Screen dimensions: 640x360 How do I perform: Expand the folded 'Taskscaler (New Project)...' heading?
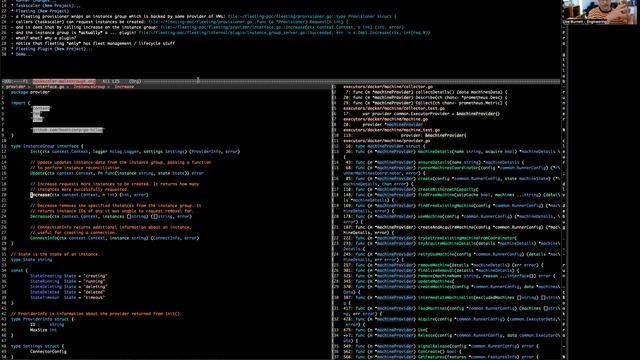(x=48, y=6)
